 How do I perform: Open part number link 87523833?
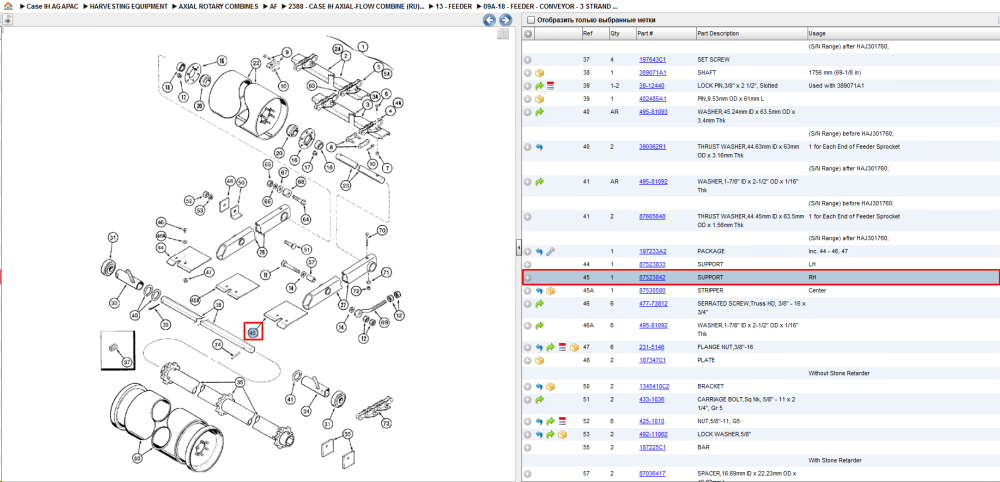(x=652, y=265)
